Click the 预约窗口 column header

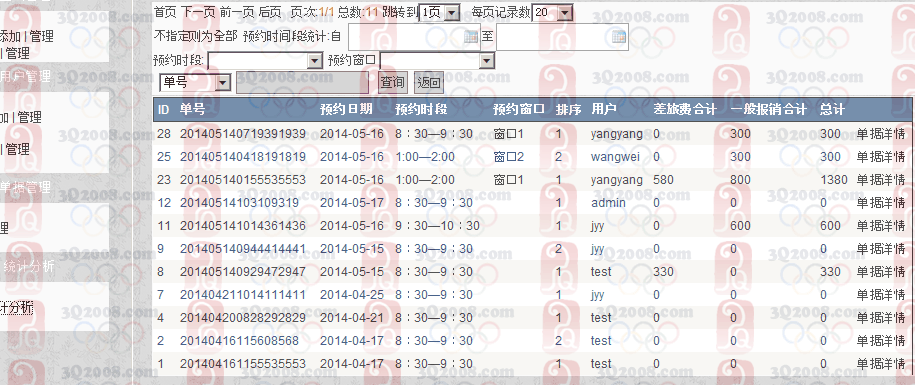pos(519,109)
